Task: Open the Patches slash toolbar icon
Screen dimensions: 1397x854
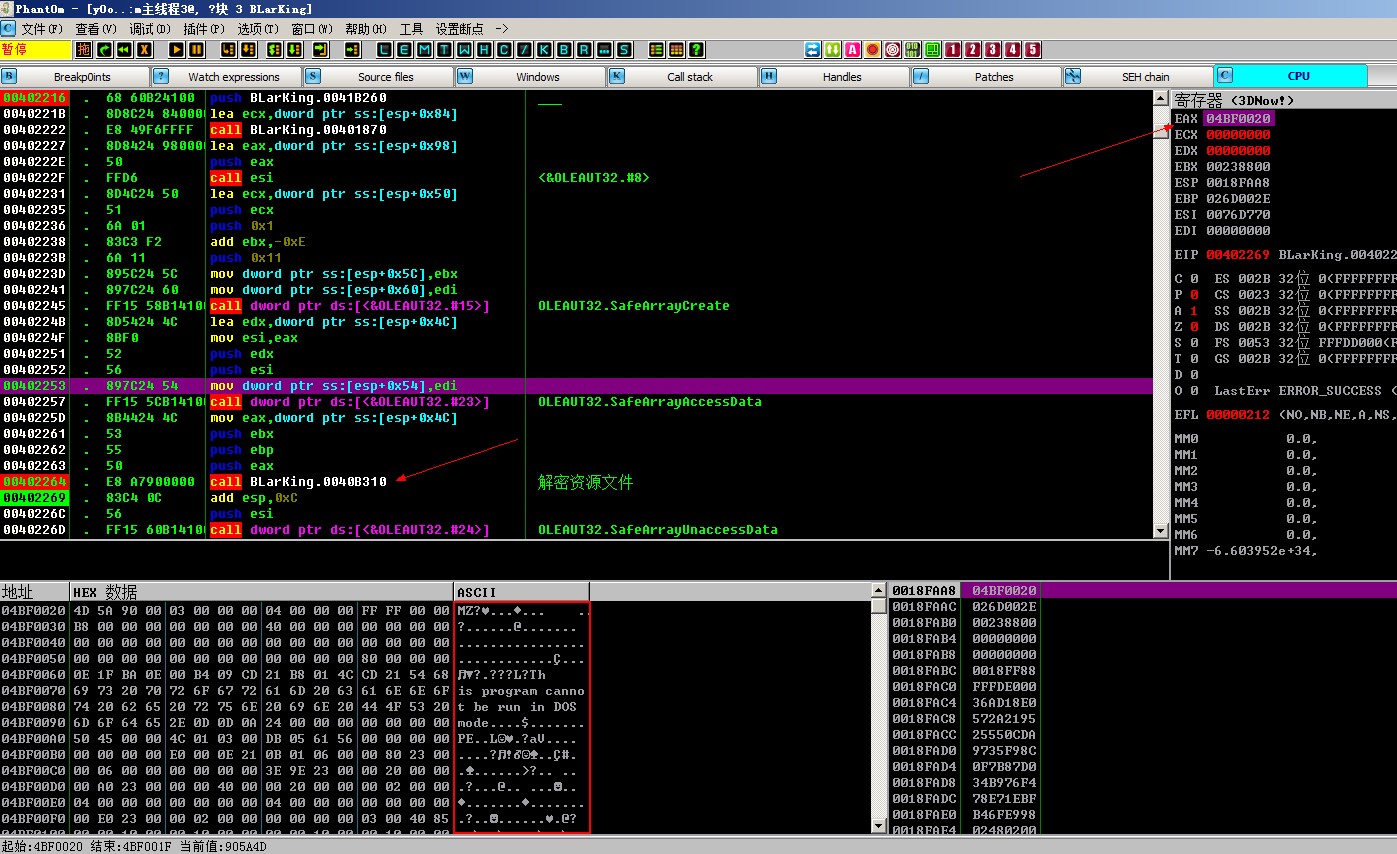Action: coord(524,50)
